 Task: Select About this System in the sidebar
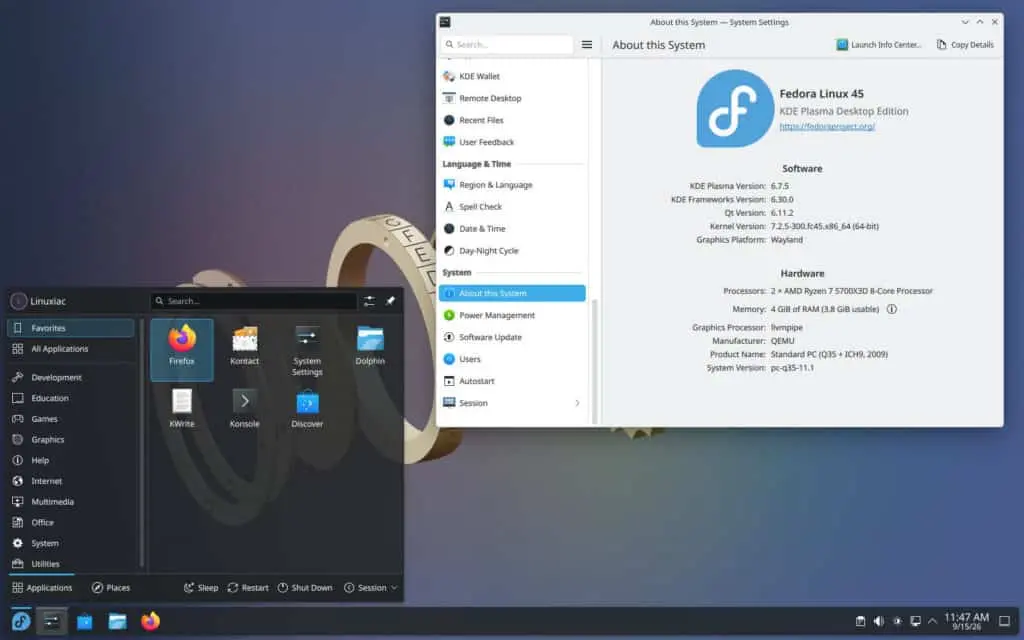[x=512, y=293]
